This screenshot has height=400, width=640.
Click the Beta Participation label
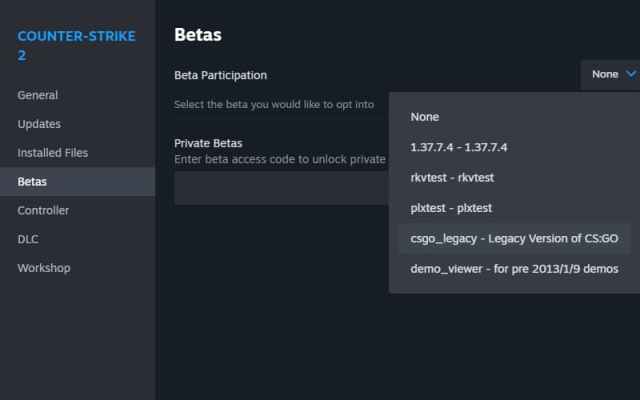point(220,75)
